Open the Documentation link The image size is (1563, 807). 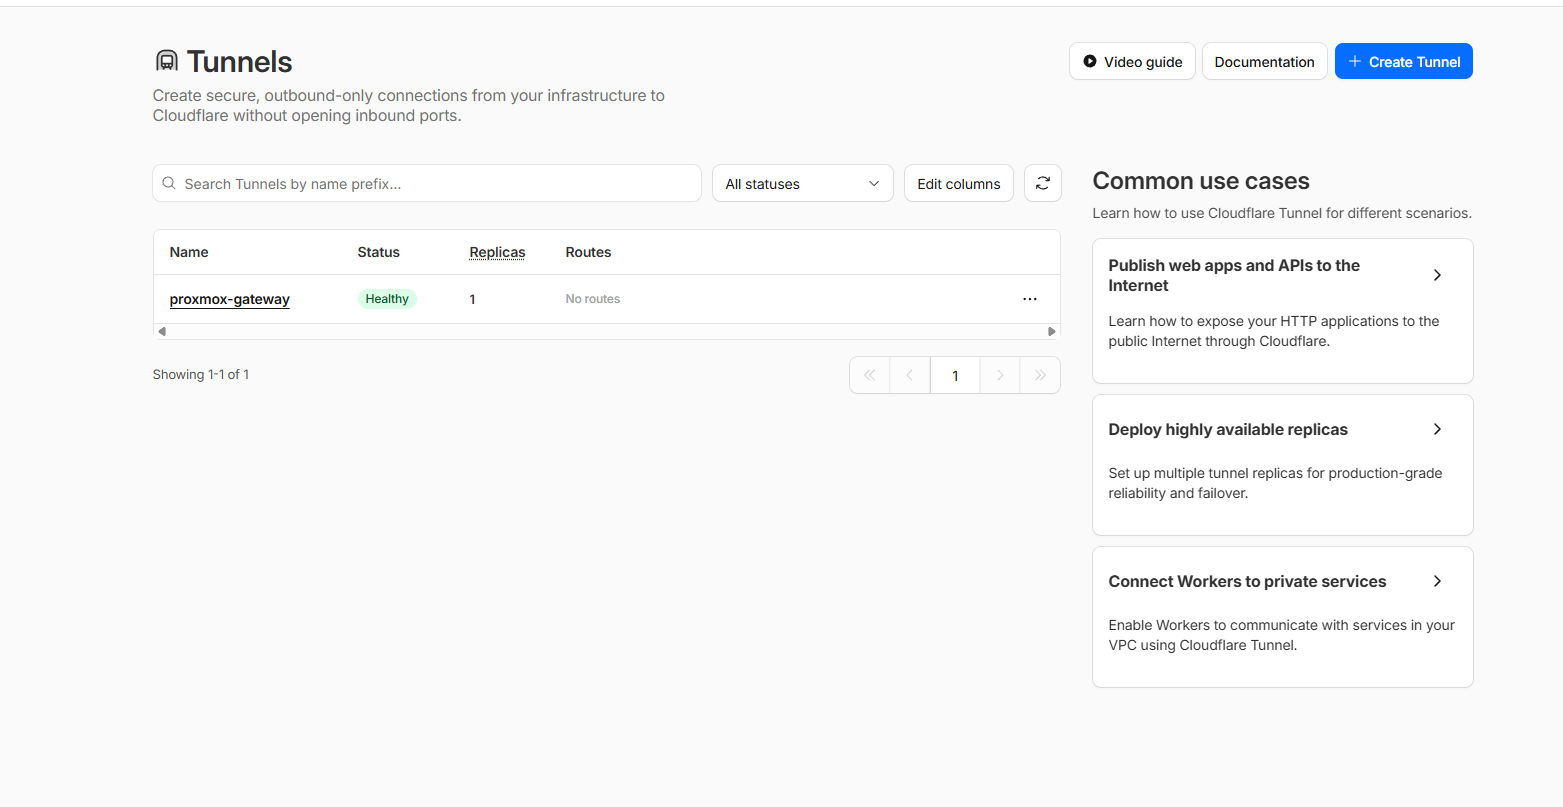click(x=1265, y=61)
